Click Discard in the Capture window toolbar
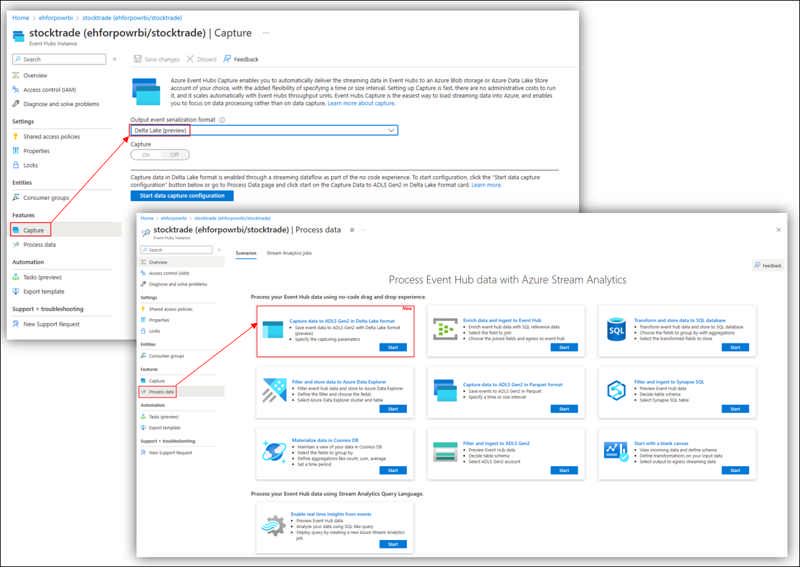 202,60
